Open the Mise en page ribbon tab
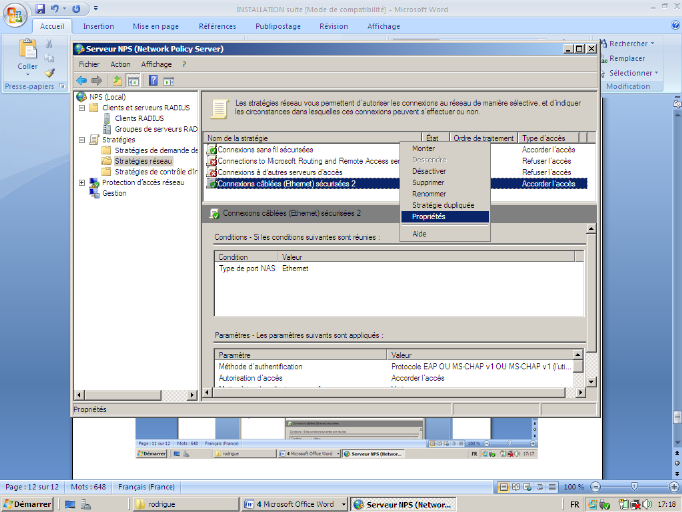682x512 pixels. tap(157, 27)
